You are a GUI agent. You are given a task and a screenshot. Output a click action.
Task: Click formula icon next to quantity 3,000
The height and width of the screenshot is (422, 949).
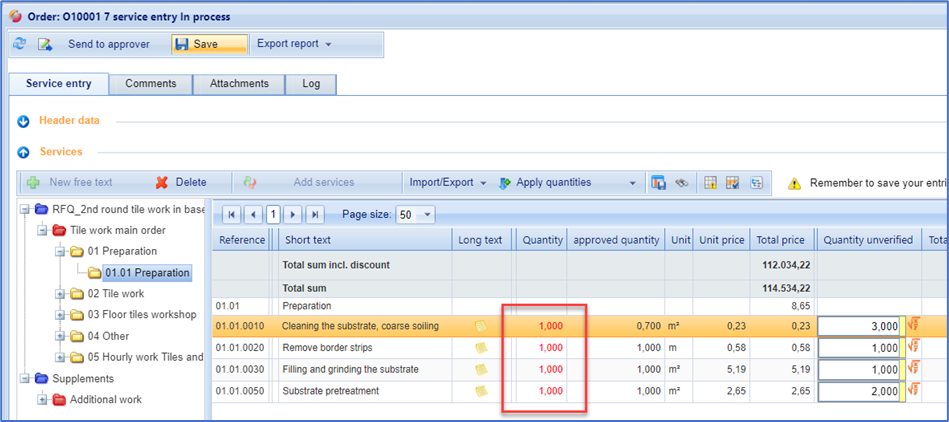pos(913,325)
